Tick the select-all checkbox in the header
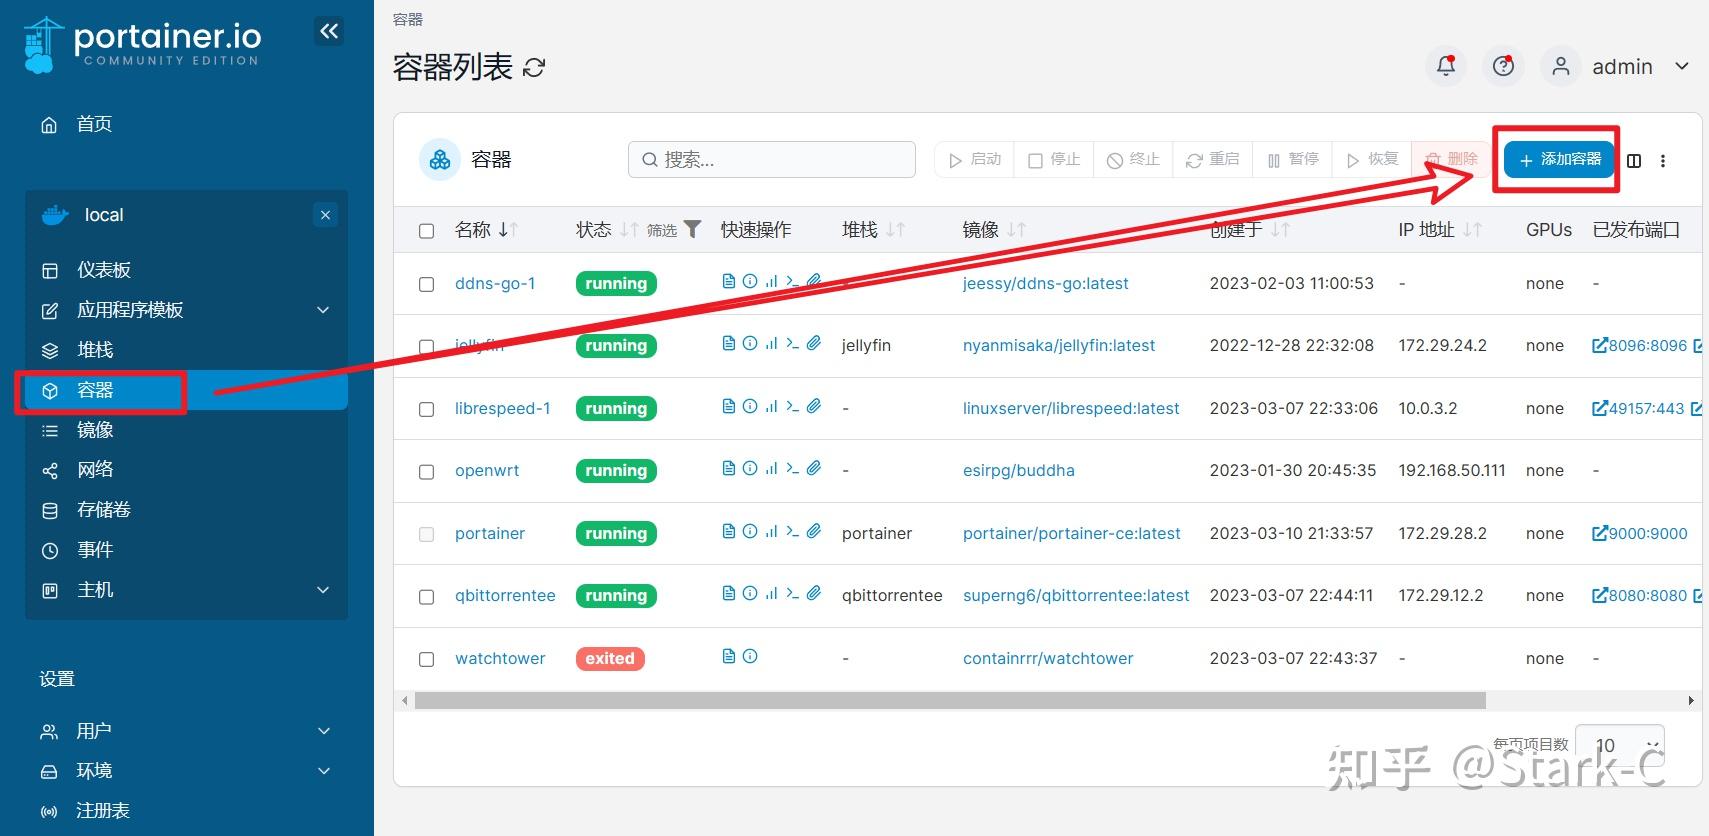This screenshot has width=1709, height=836. pyautogui.click(x=427, y=231)
